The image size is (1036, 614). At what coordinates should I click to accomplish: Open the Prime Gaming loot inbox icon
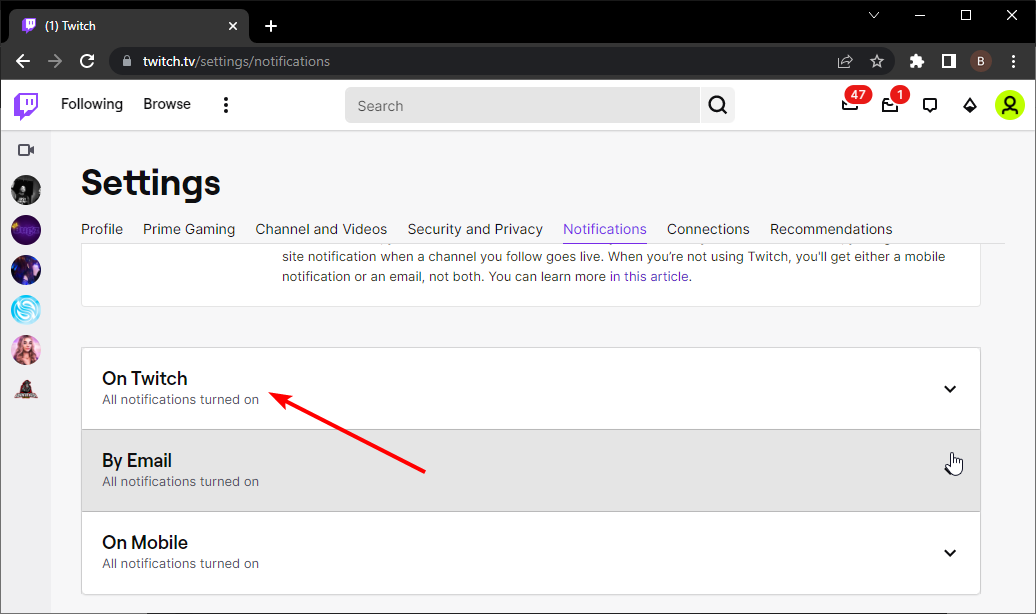[850, 105]
